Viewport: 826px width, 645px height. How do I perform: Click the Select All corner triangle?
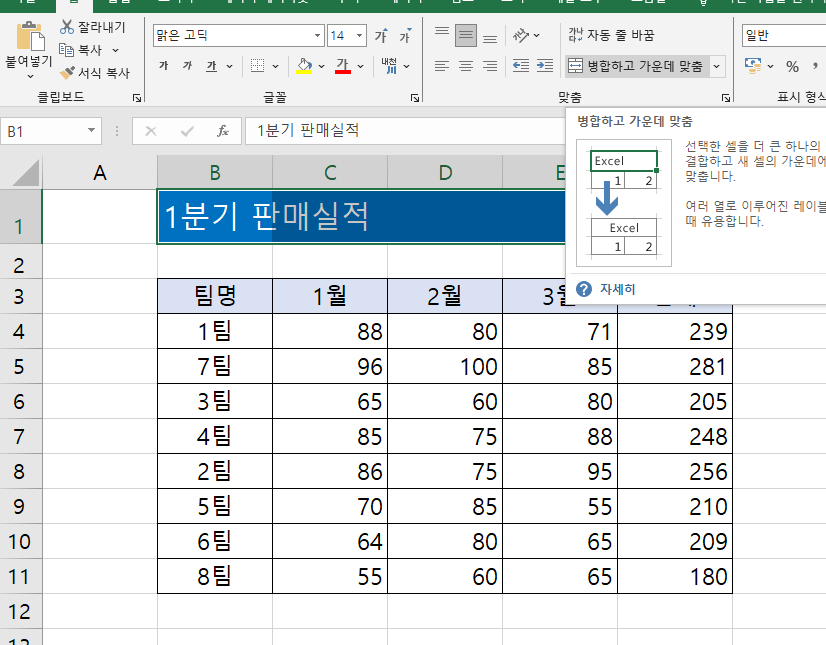coord(26,173)
